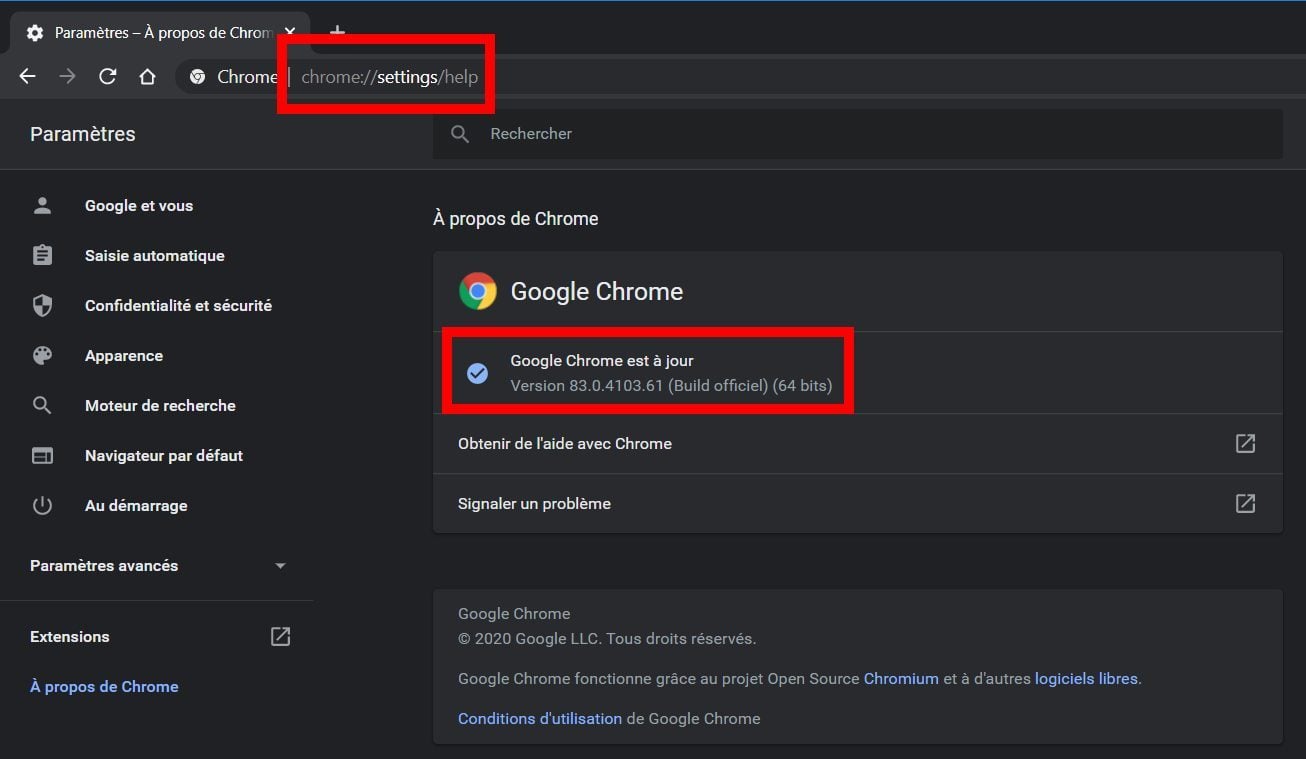Select À propos de Chrome in sidebar

(104, 687)
